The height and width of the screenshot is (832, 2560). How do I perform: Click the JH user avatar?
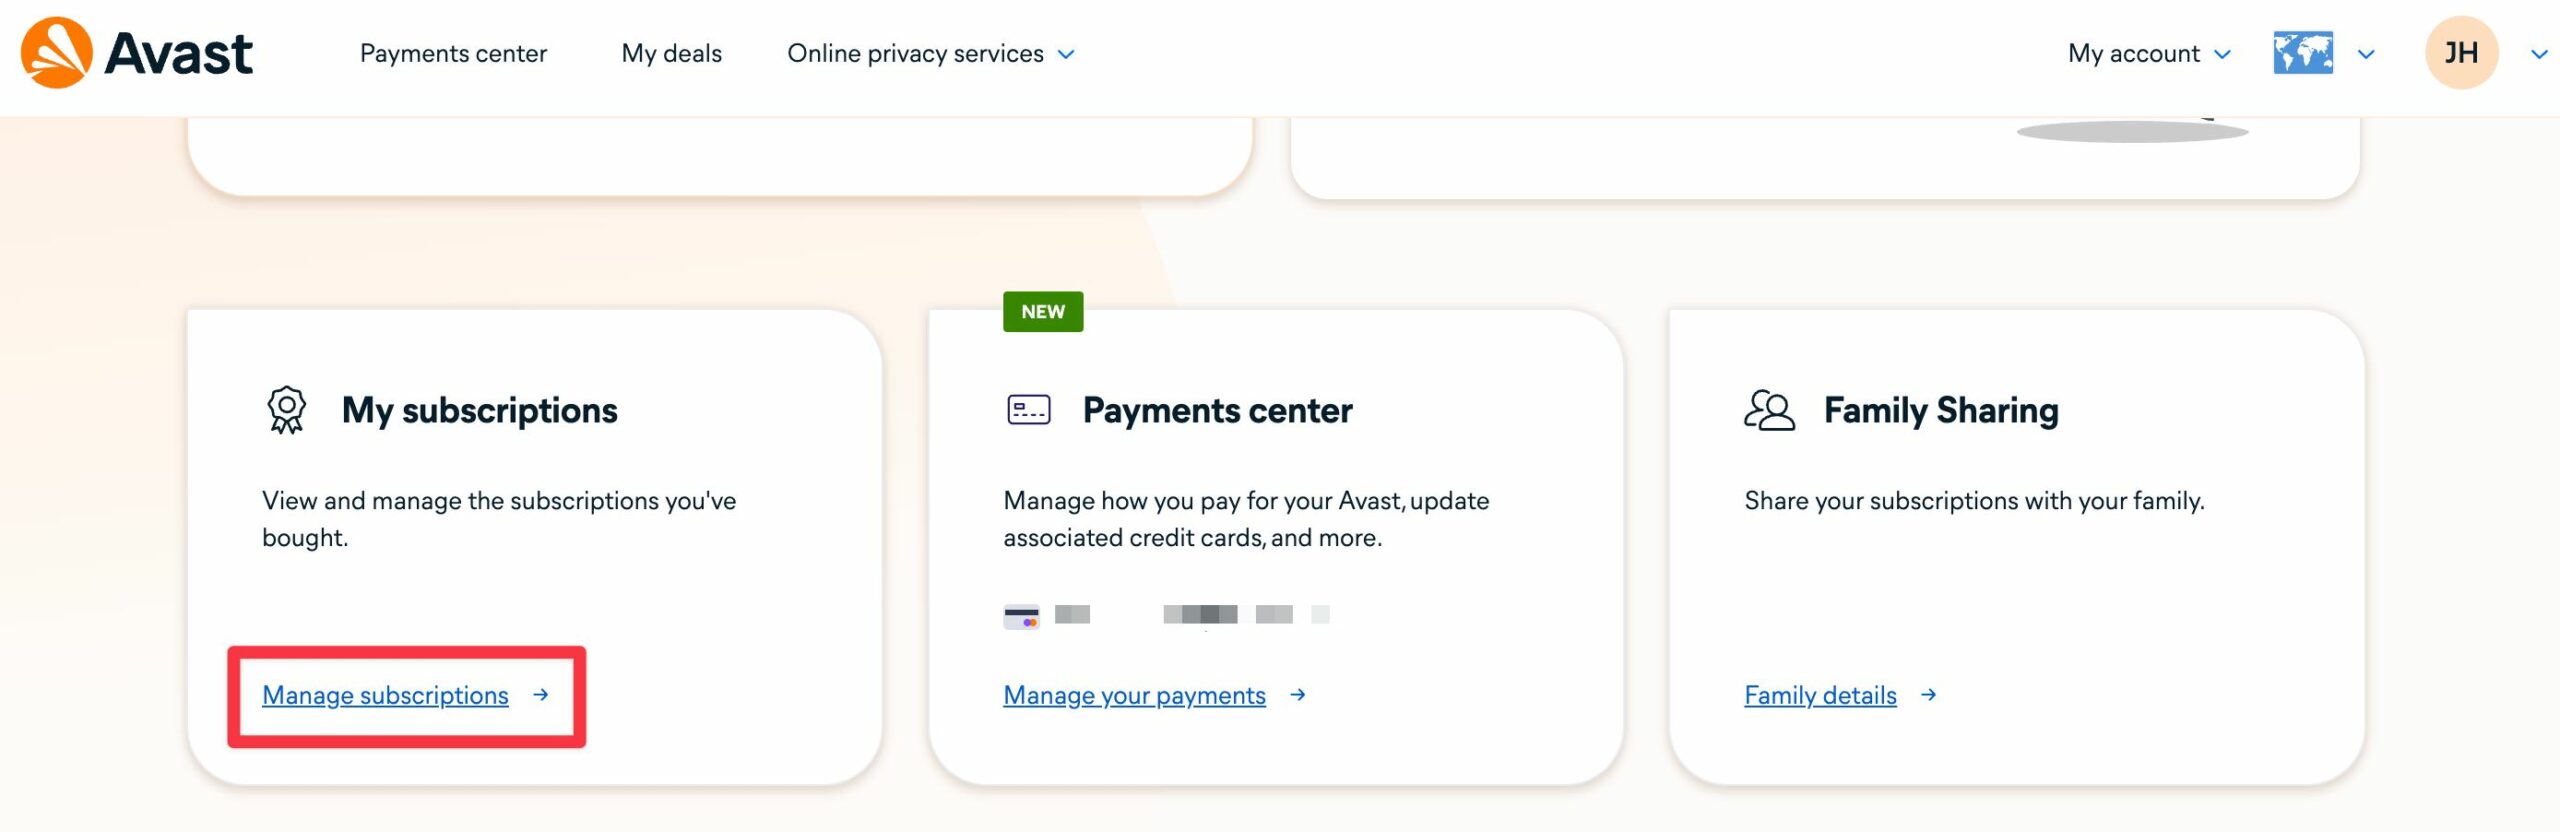pos(2461,53)
